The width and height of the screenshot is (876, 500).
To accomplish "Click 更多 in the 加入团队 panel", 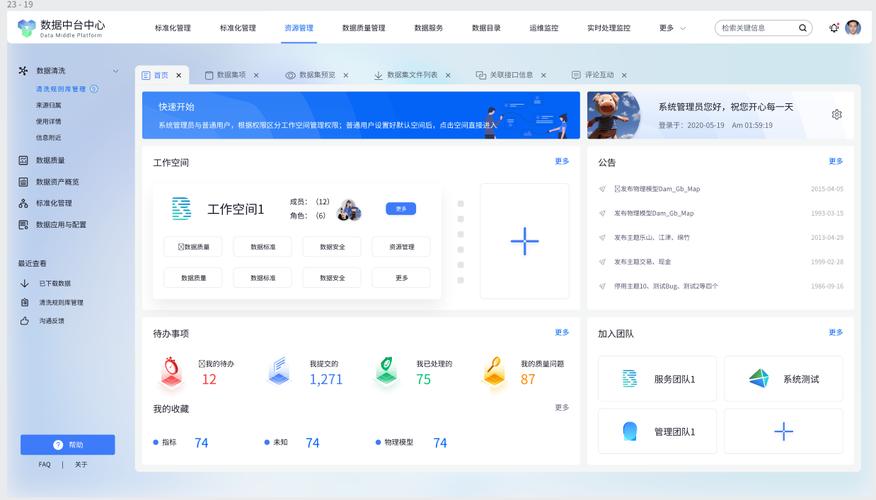I will tap(836, 332).
